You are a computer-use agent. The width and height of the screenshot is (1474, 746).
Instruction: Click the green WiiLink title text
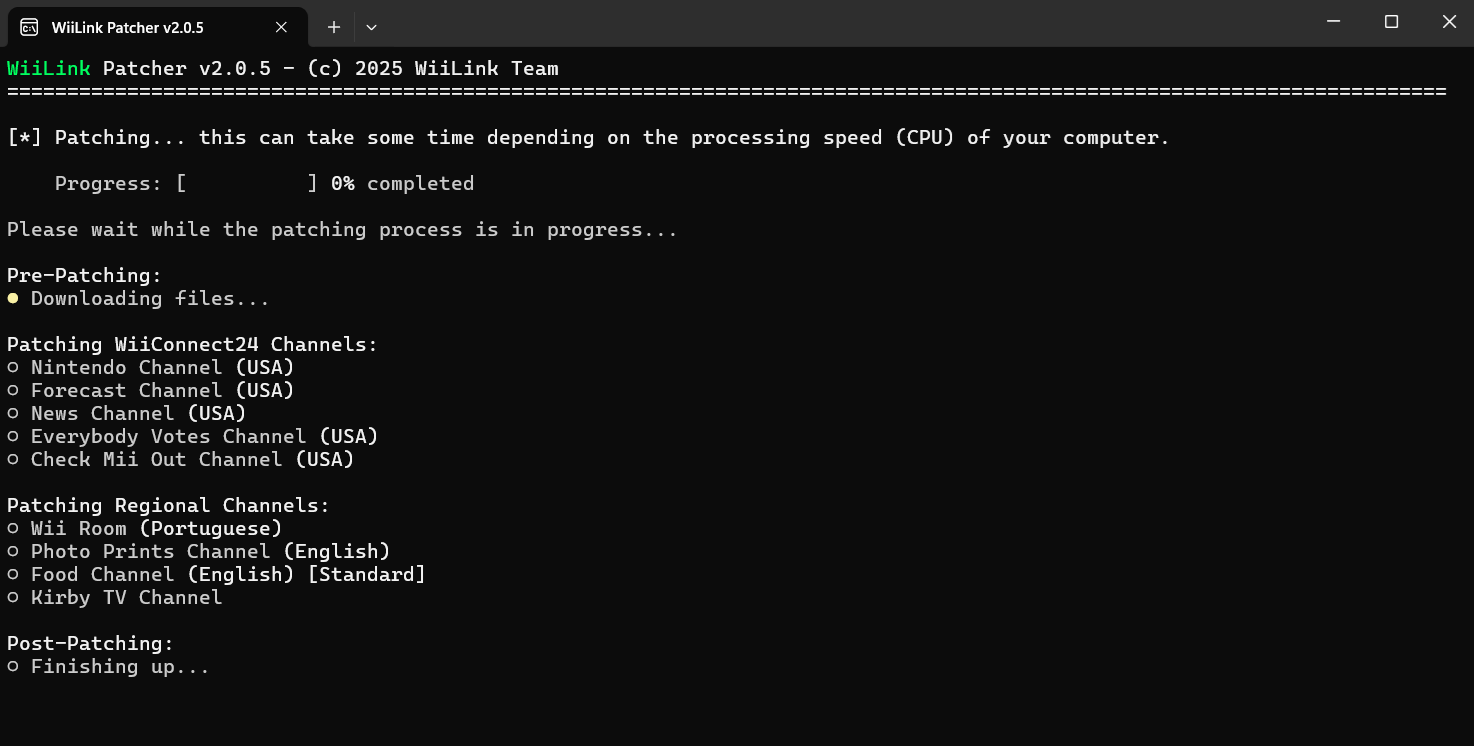(x=49, y=69)
